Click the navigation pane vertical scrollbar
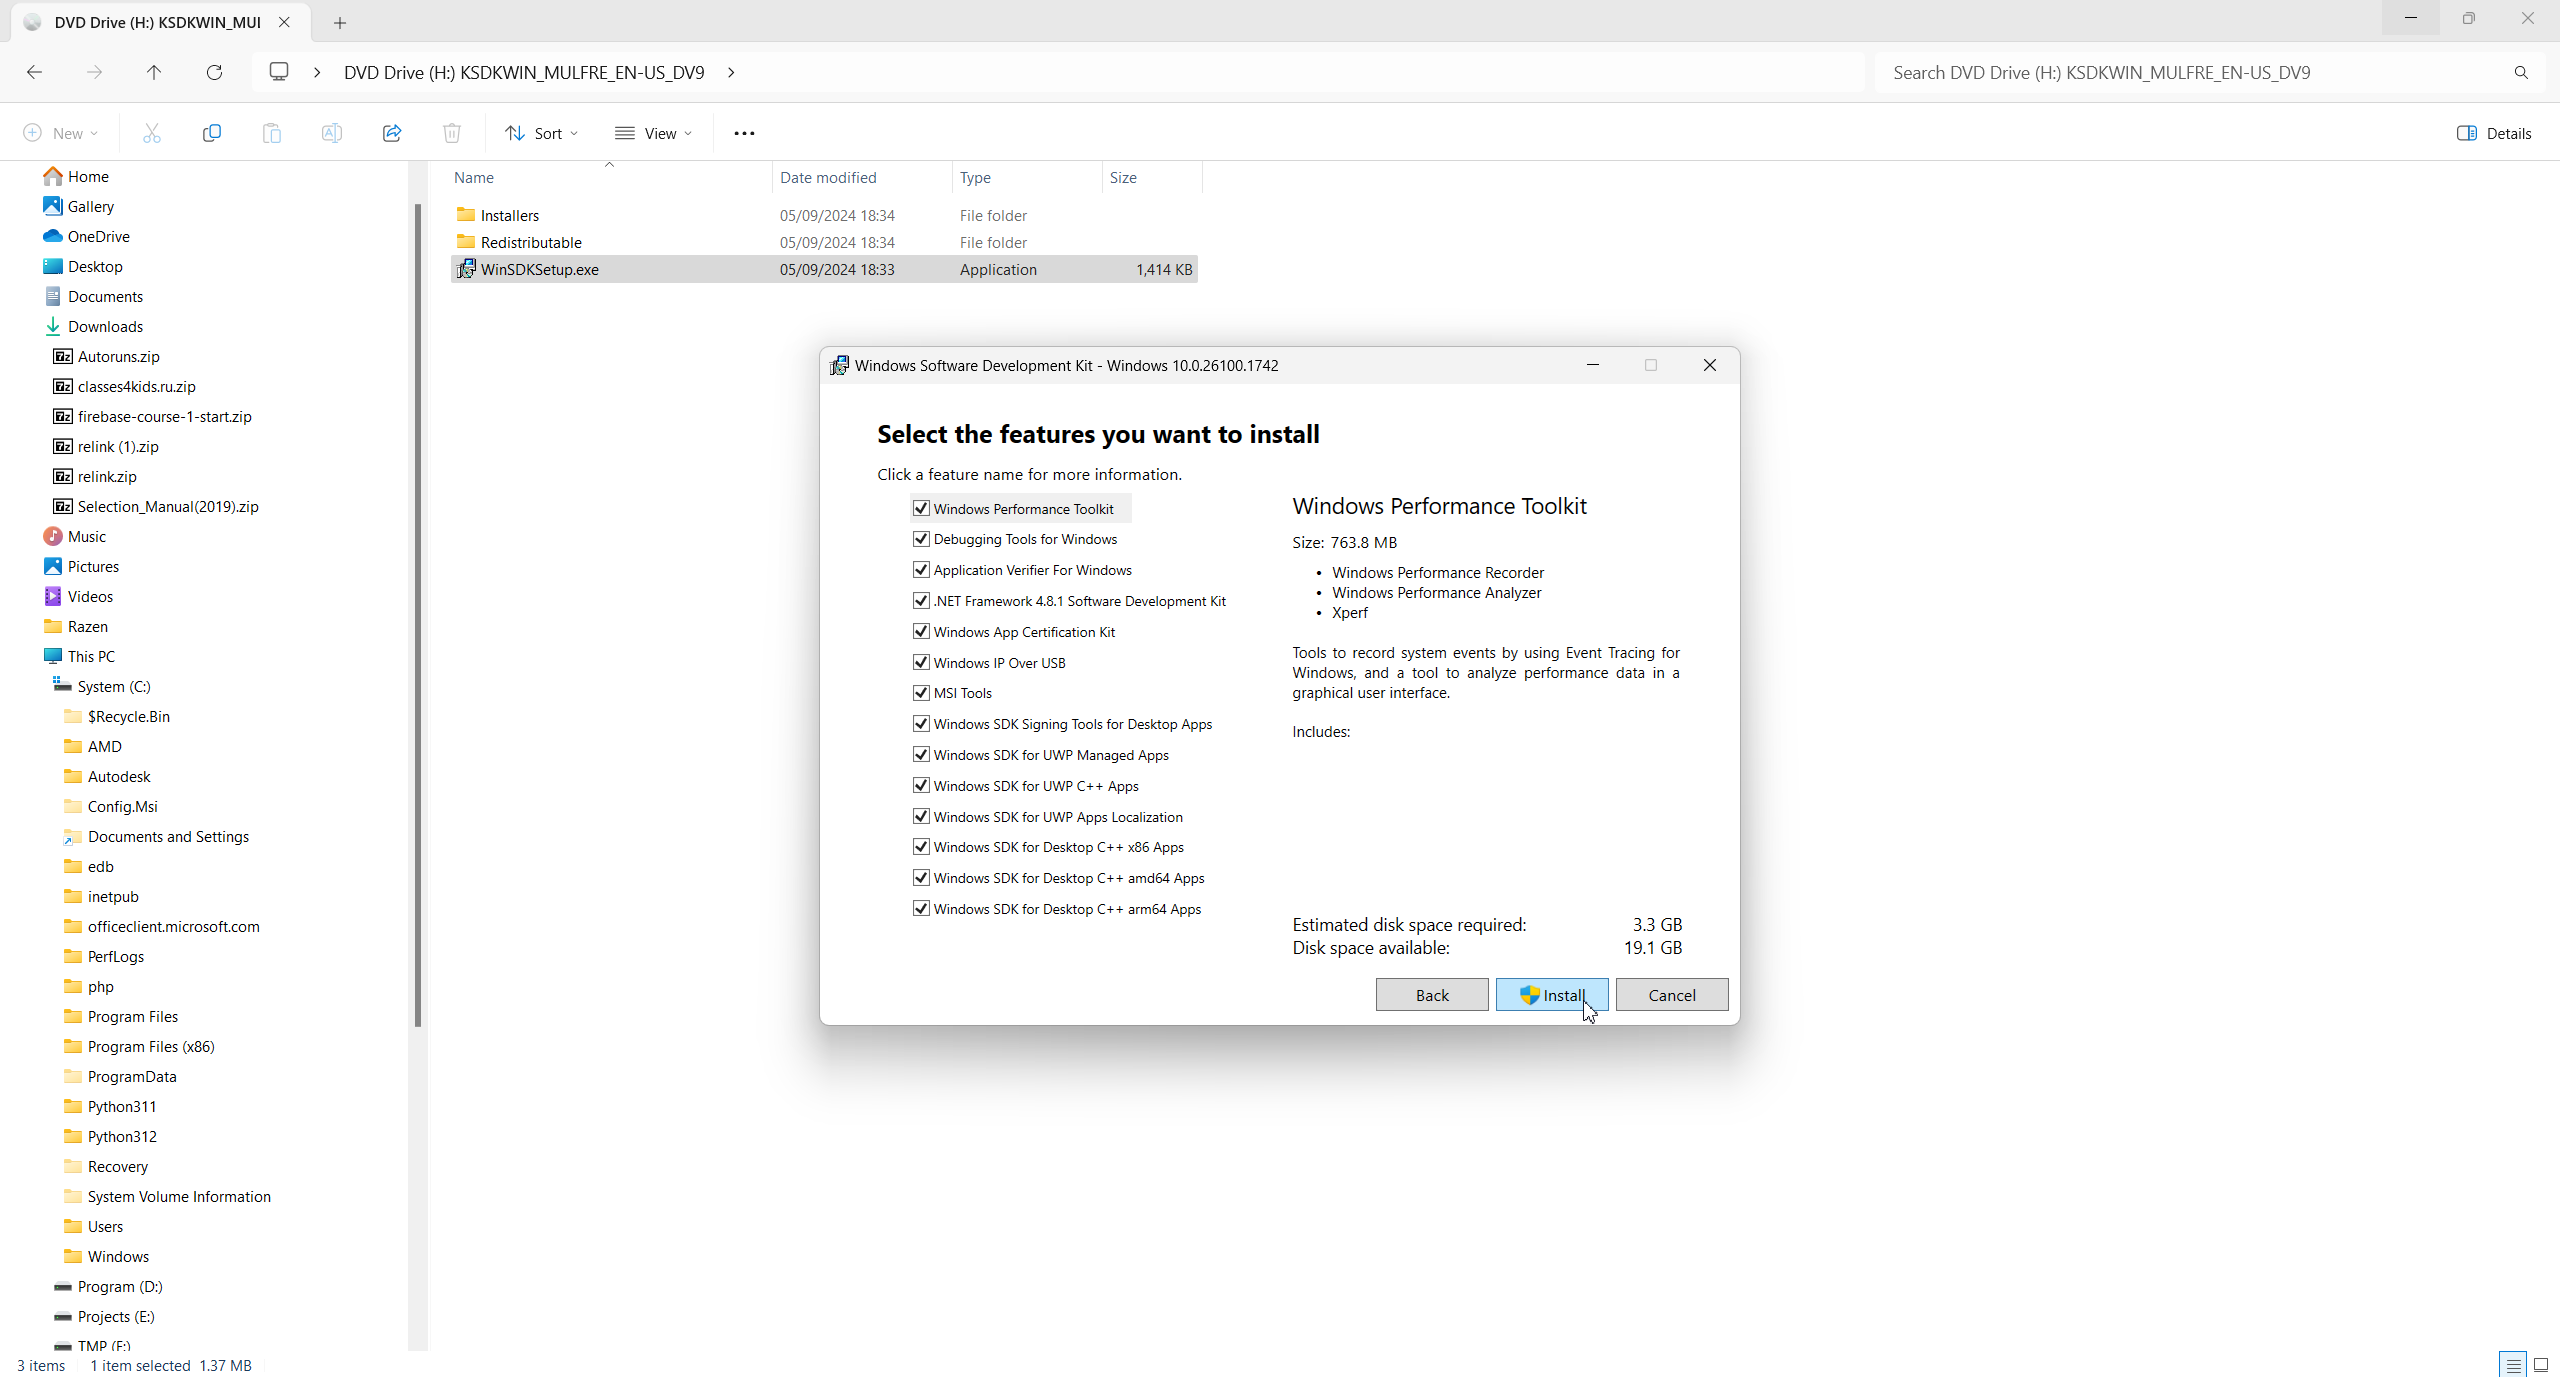Screen dimensions: 2560x1377 tap(418, 615)
